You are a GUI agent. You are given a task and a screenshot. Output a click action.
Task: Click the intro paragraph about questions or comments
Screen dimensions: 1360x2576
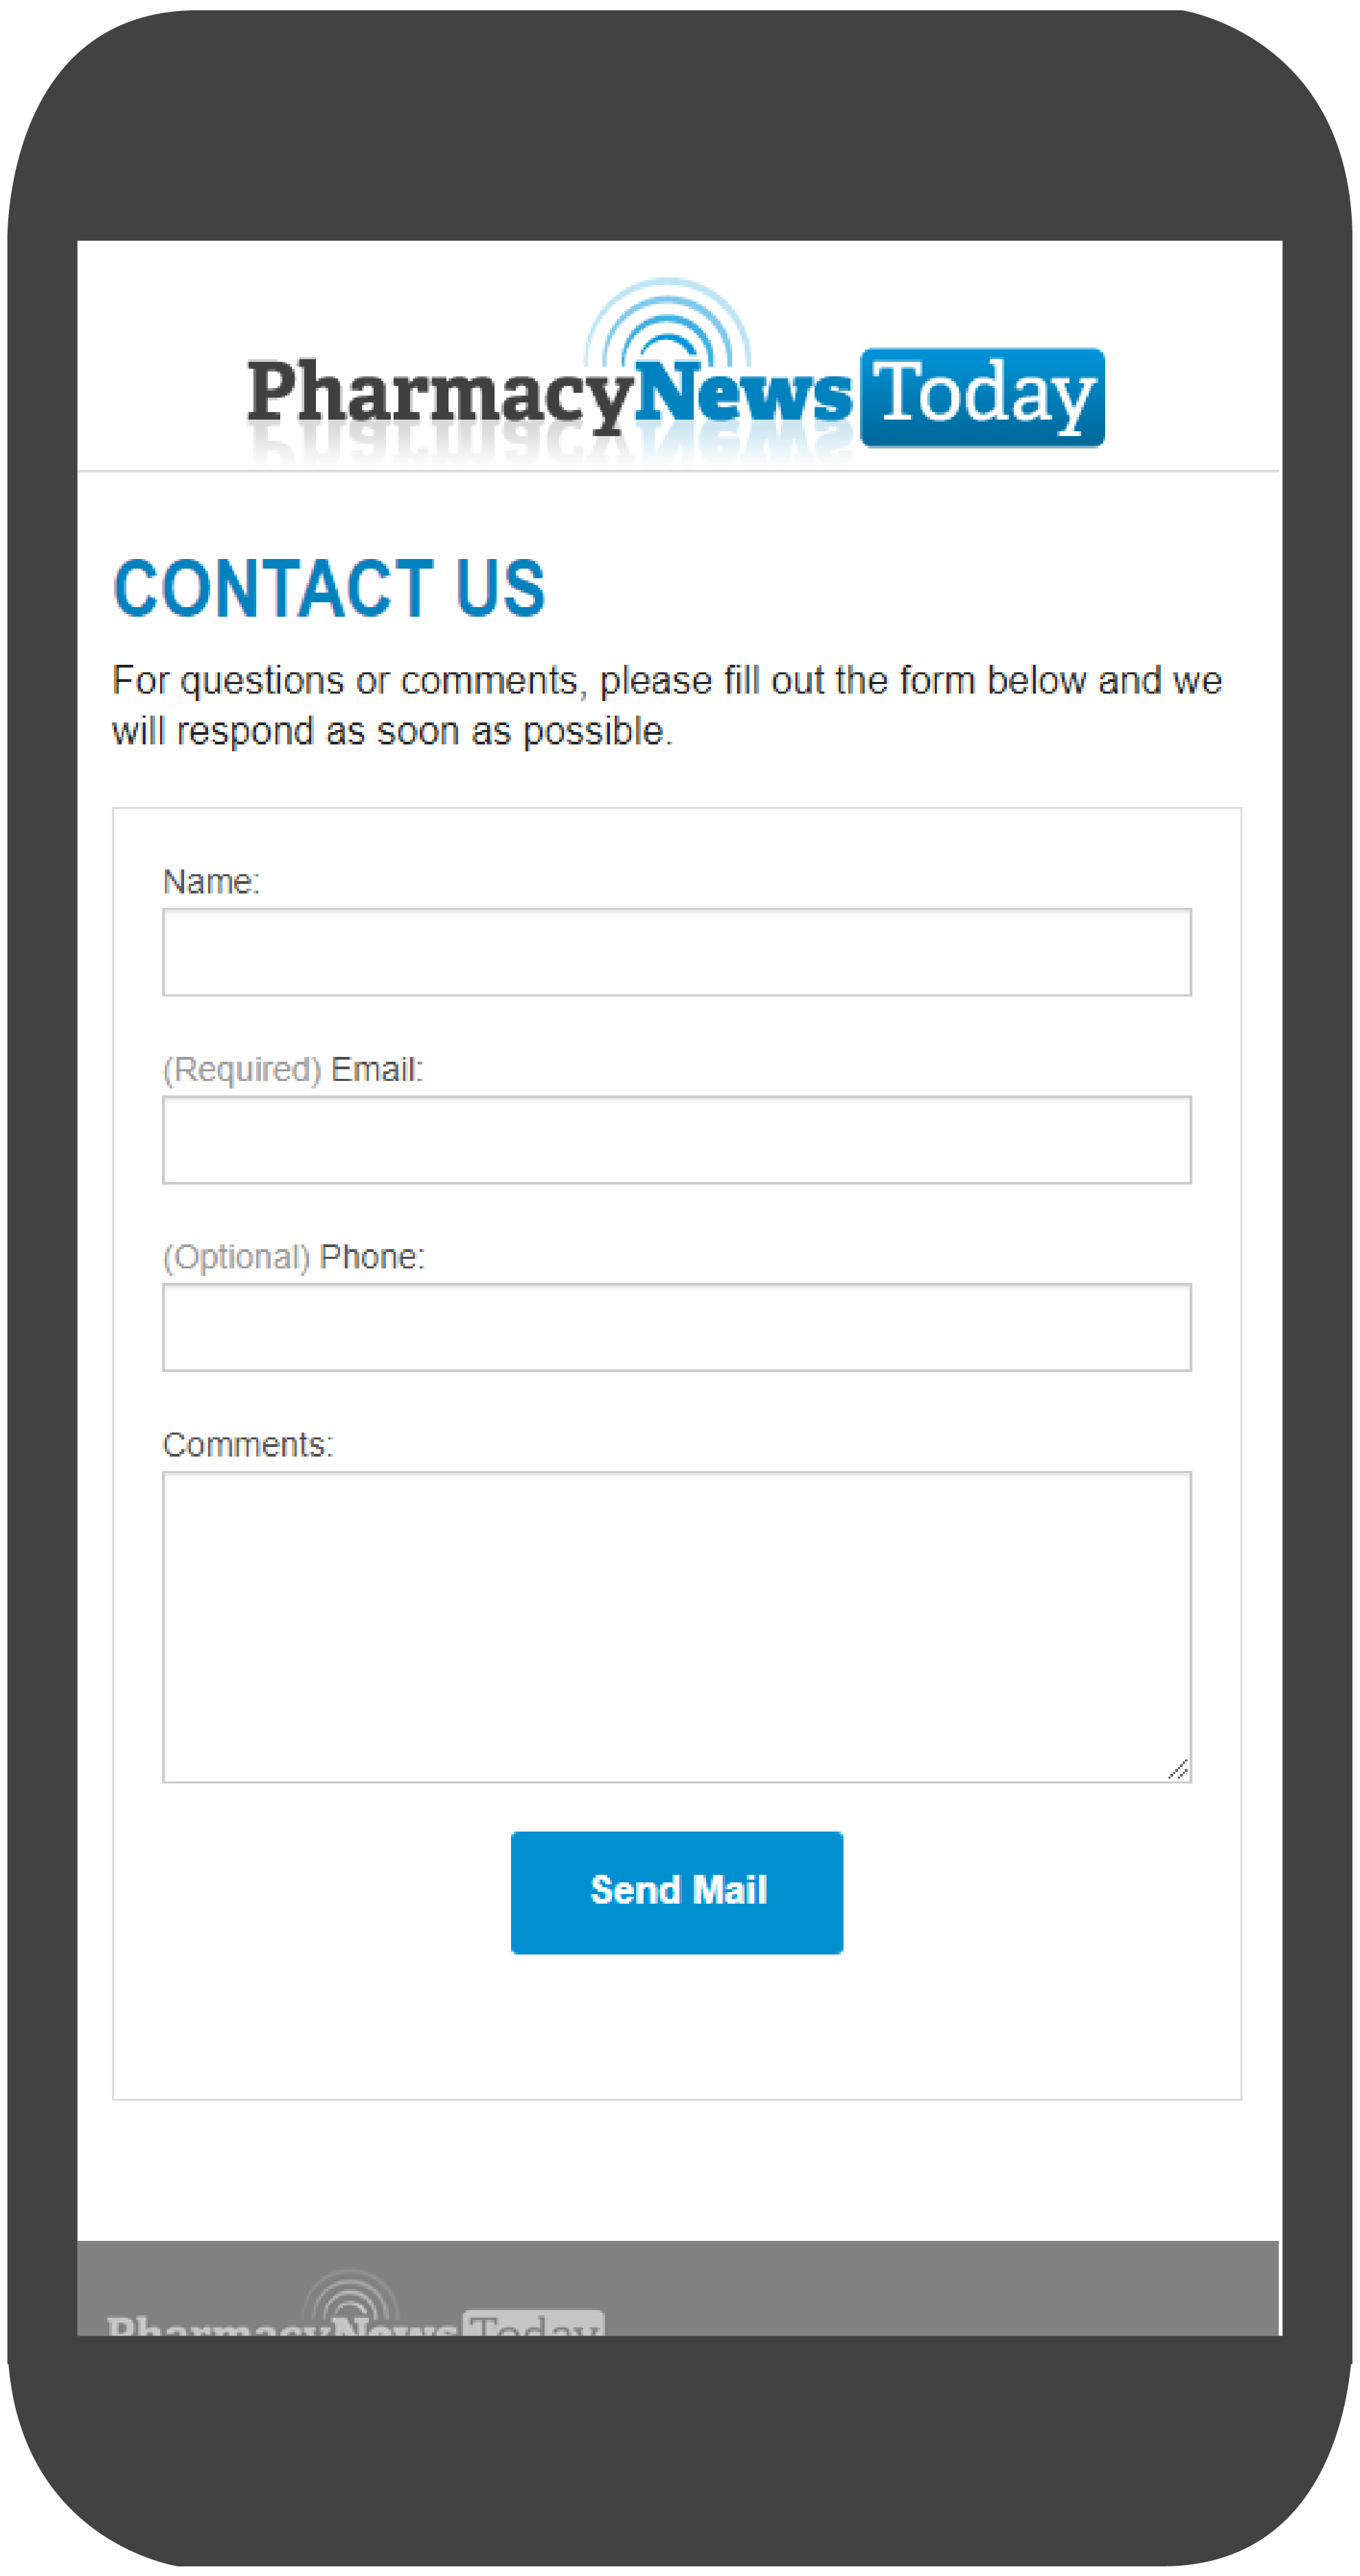coord(666,705)
